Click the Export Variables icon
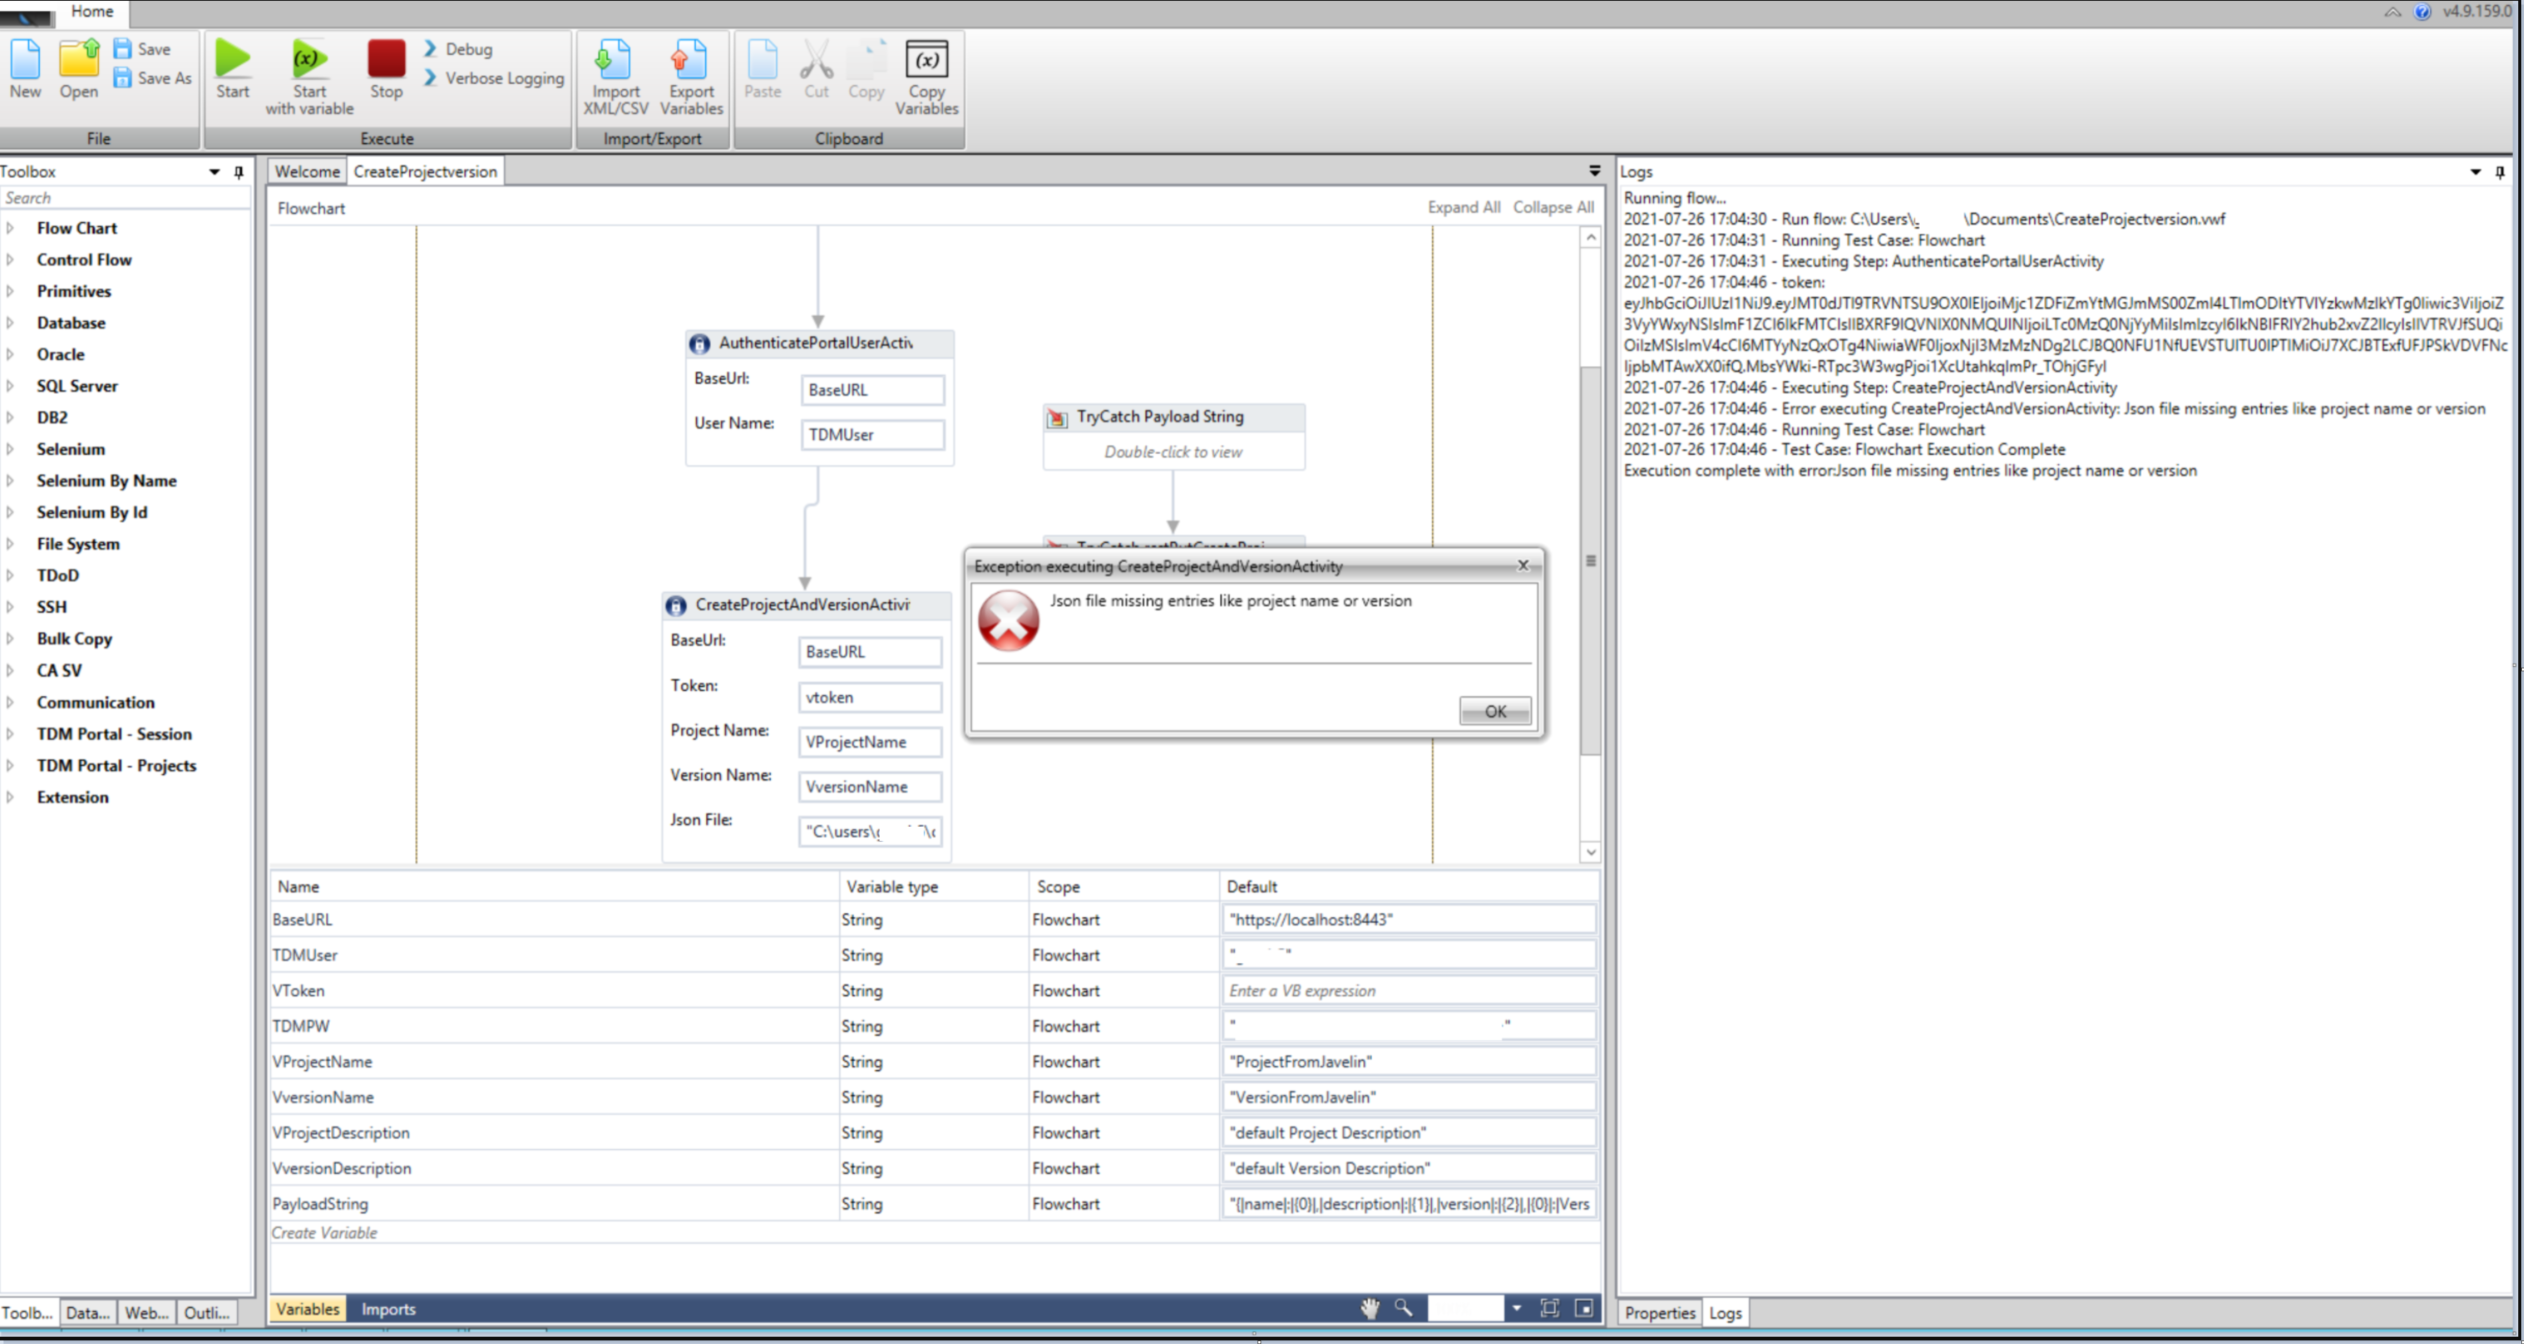The image size is (2524, 1344). coord(690,61)
